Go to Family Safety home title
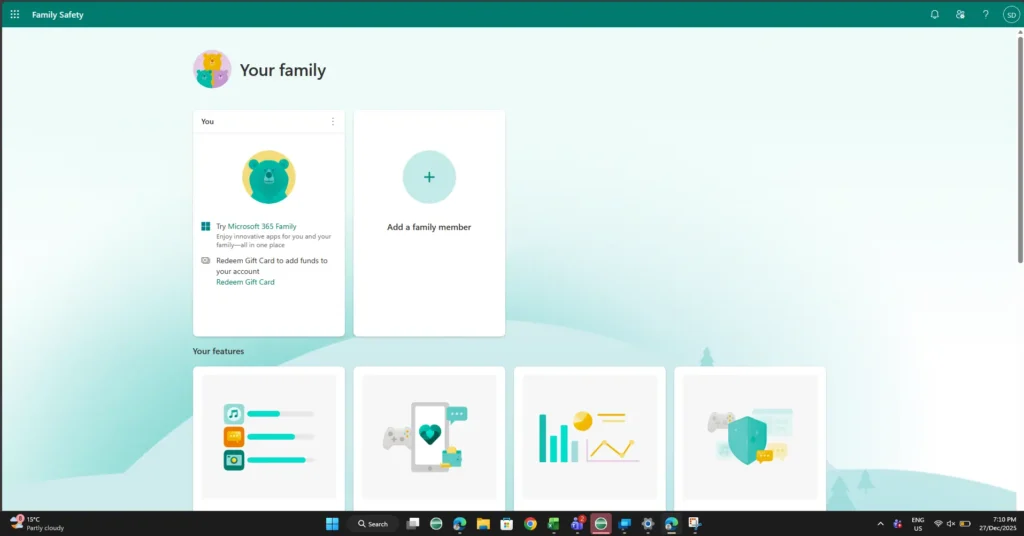 point(57,14)
